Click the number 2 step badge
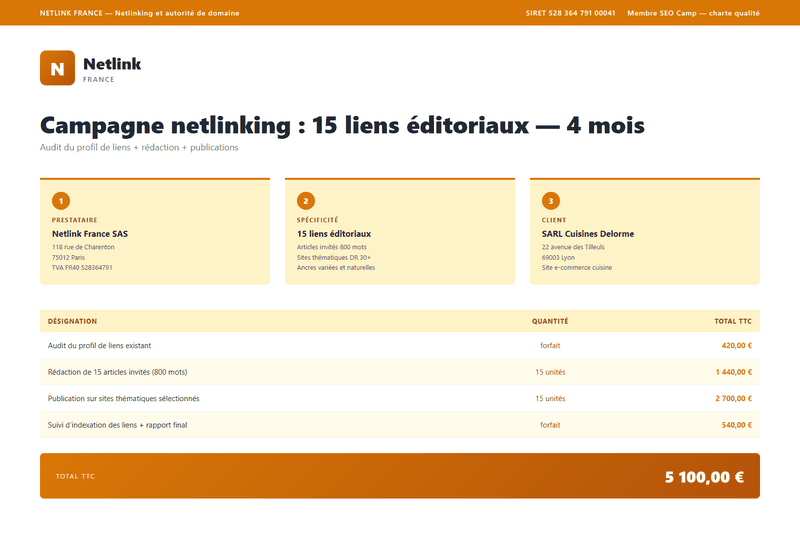The image size is (800, 534). click(x=306, y=201)
